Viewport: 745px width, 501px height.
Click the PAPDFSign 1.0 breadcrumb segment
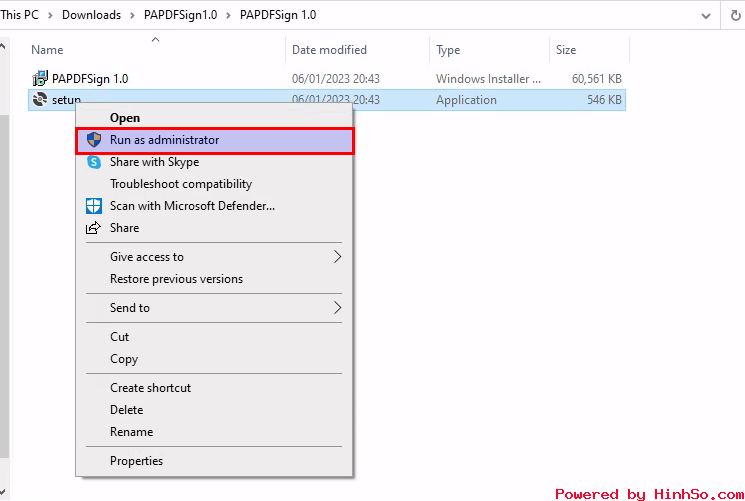278,15
